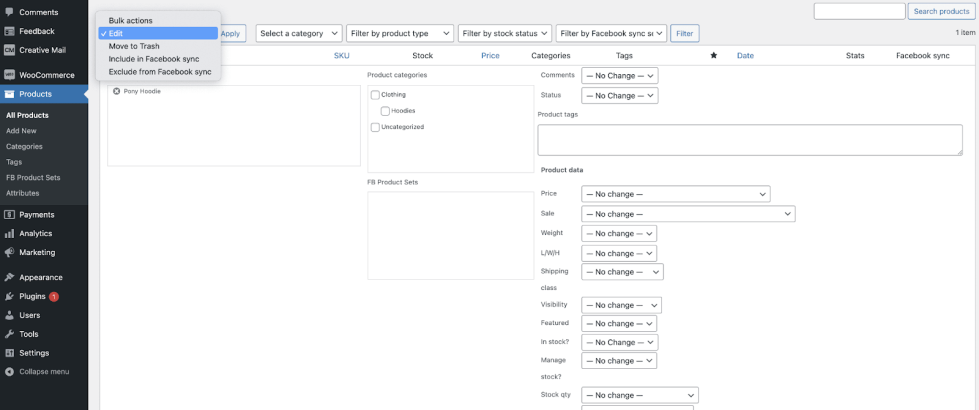Screen dimensions: 979x410
Task: Enable the Uncategorized category checkbox
Action: (375, 127)
